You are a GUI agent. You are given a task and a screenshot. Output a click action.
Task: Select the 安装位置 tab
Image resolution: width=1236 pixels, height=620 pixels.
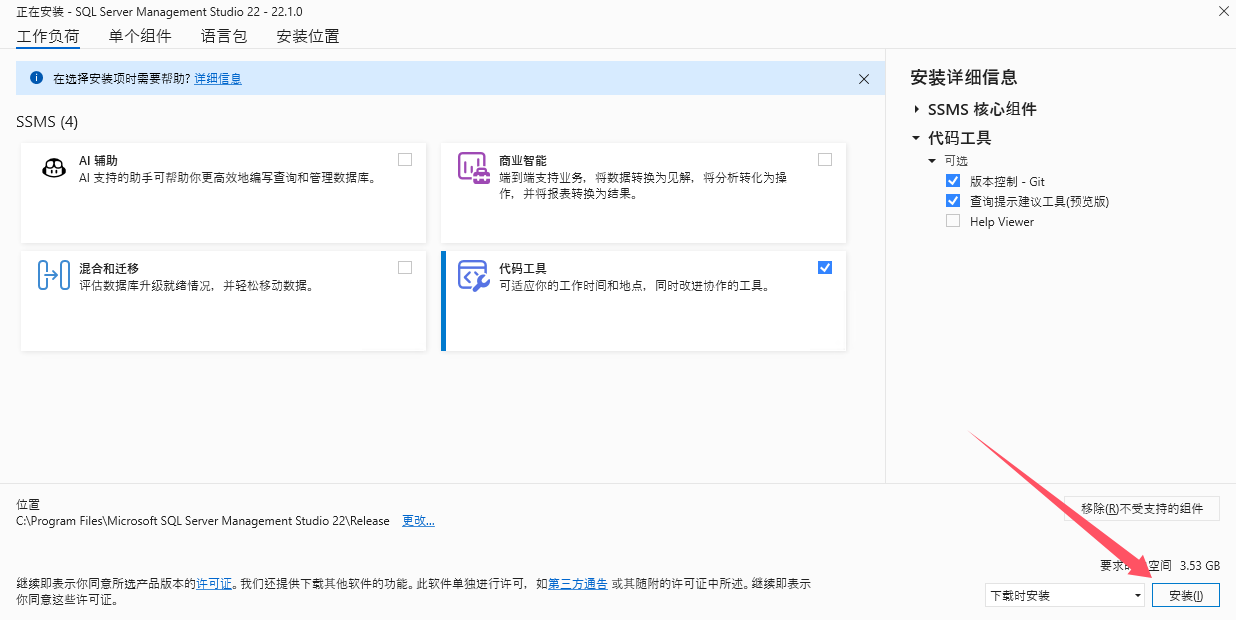coord(310,36)
